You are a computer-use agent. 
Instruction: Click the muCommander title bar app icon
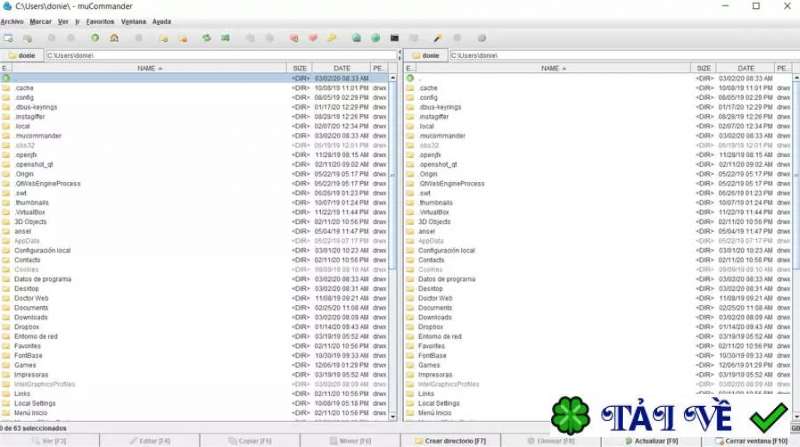(x=7, y=6)
